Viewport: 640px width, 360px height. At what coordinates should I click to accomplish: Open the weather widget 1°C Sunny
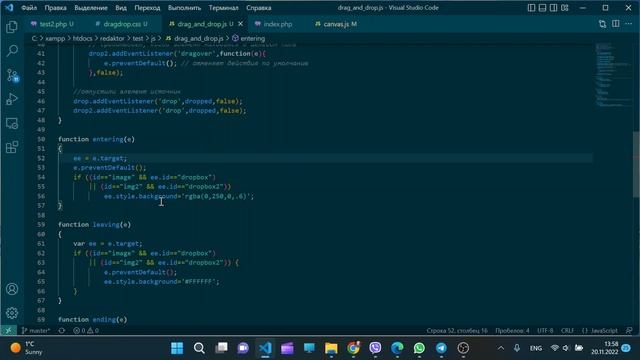pyautogui.click(x=27, y=348)
